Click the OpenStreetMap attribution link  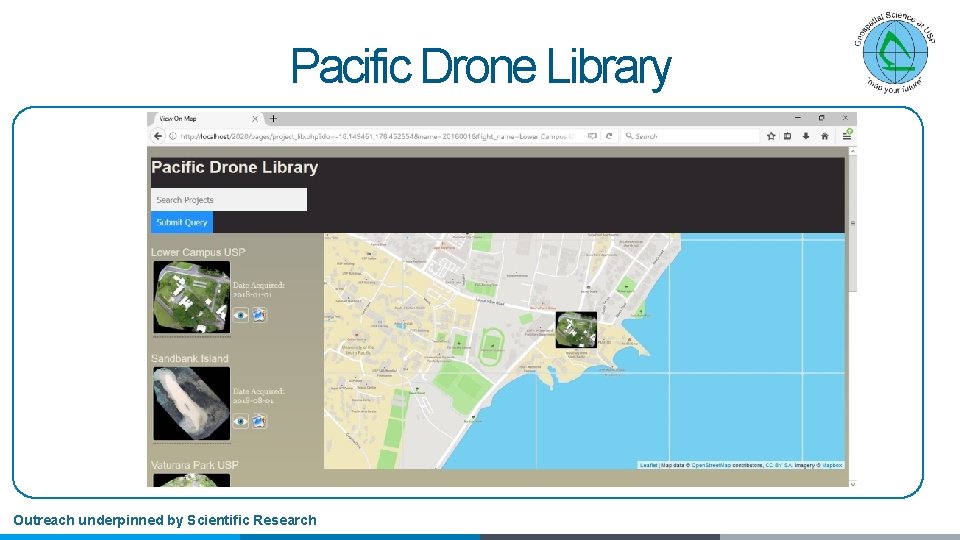click(x=711, y=465)
